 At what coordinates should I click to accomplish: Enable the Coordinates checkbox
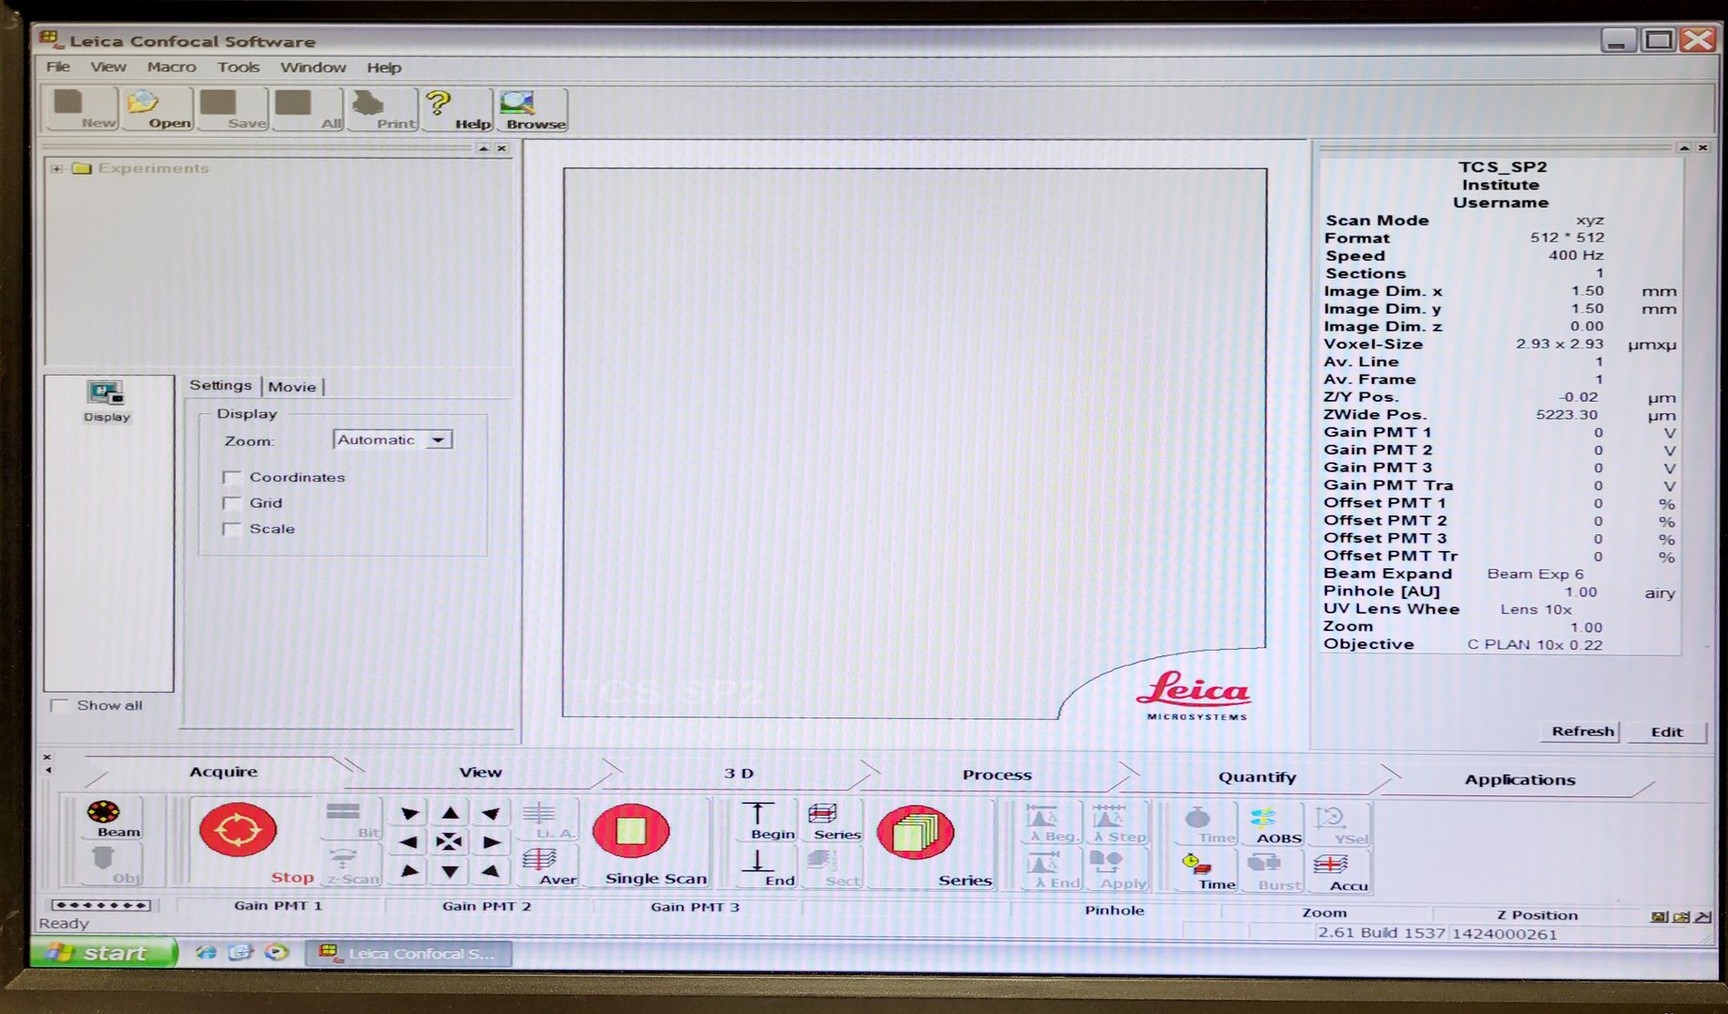coord(232,477)
